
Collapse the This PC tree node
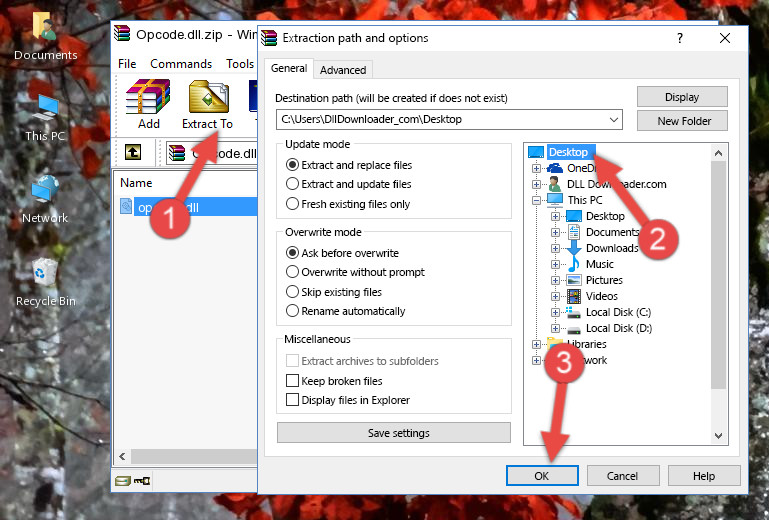pyautogui.click(x=536, y=200)
